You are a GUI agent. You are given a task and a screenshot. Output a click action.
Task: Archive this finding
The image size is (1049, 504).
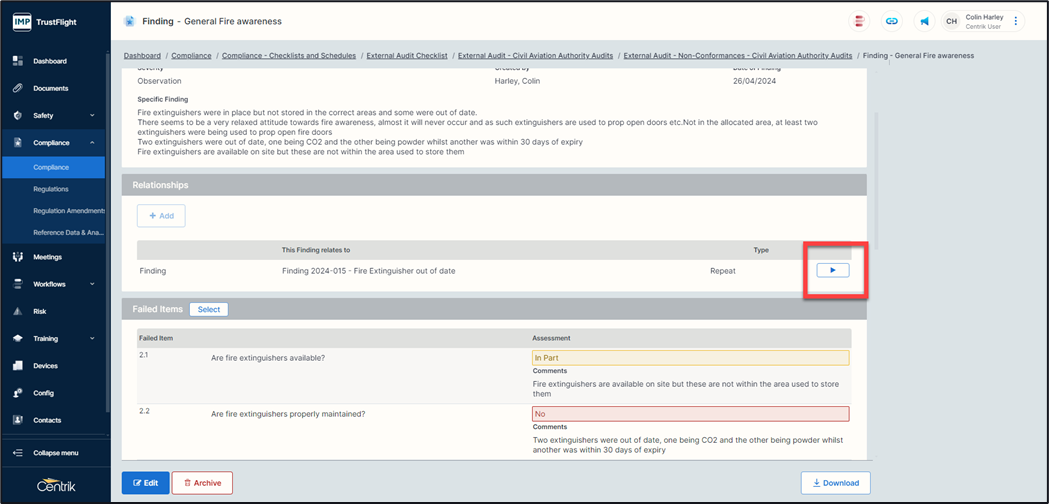(202, 483)
